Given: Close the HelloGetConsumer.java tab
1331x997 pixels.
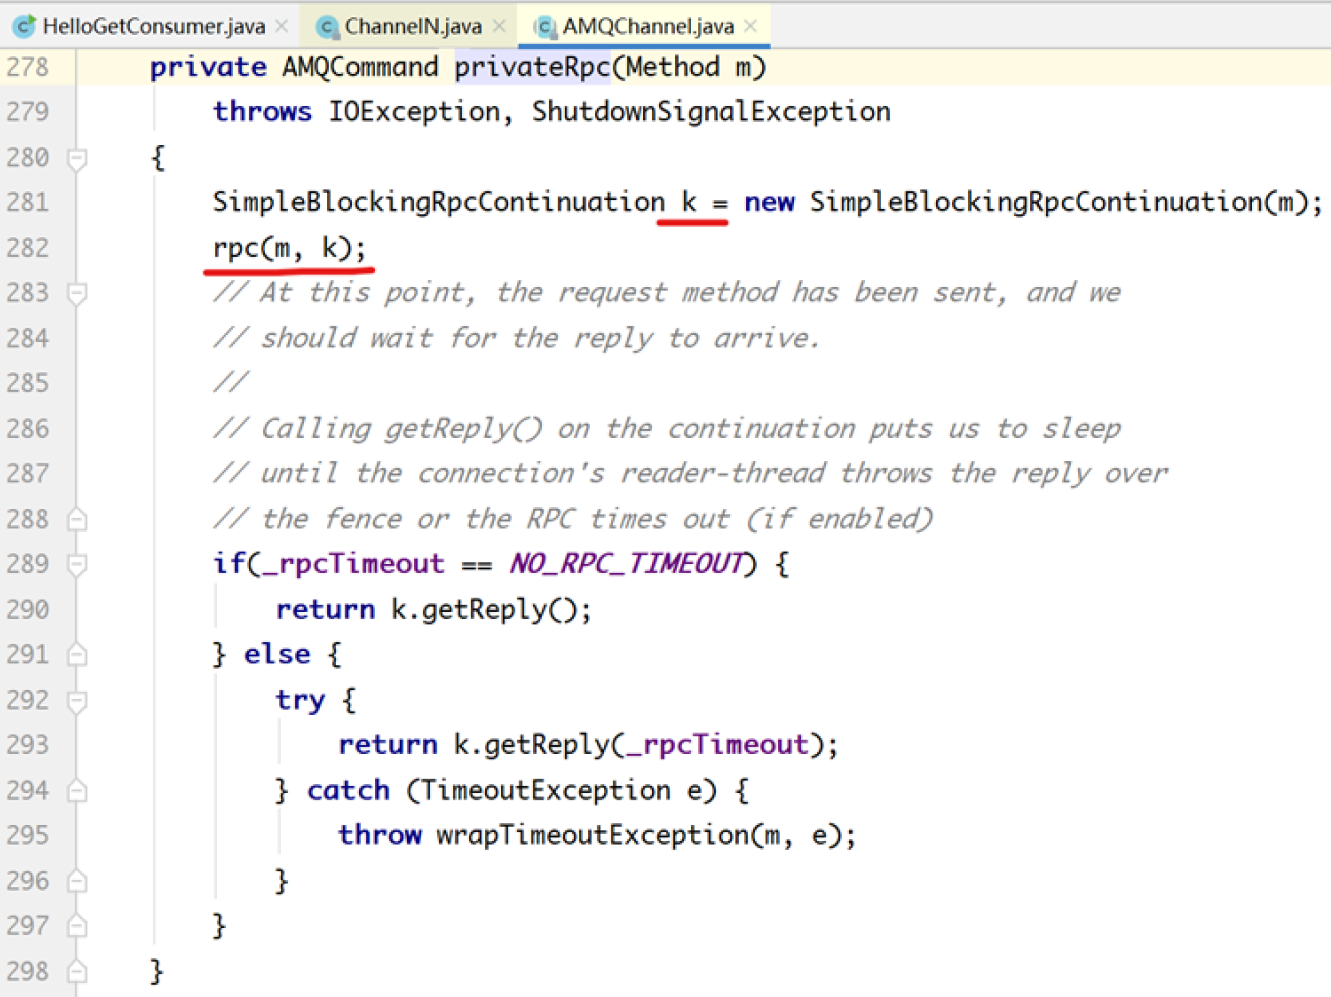Looking at the screenshot, I should tap(282, 26).
